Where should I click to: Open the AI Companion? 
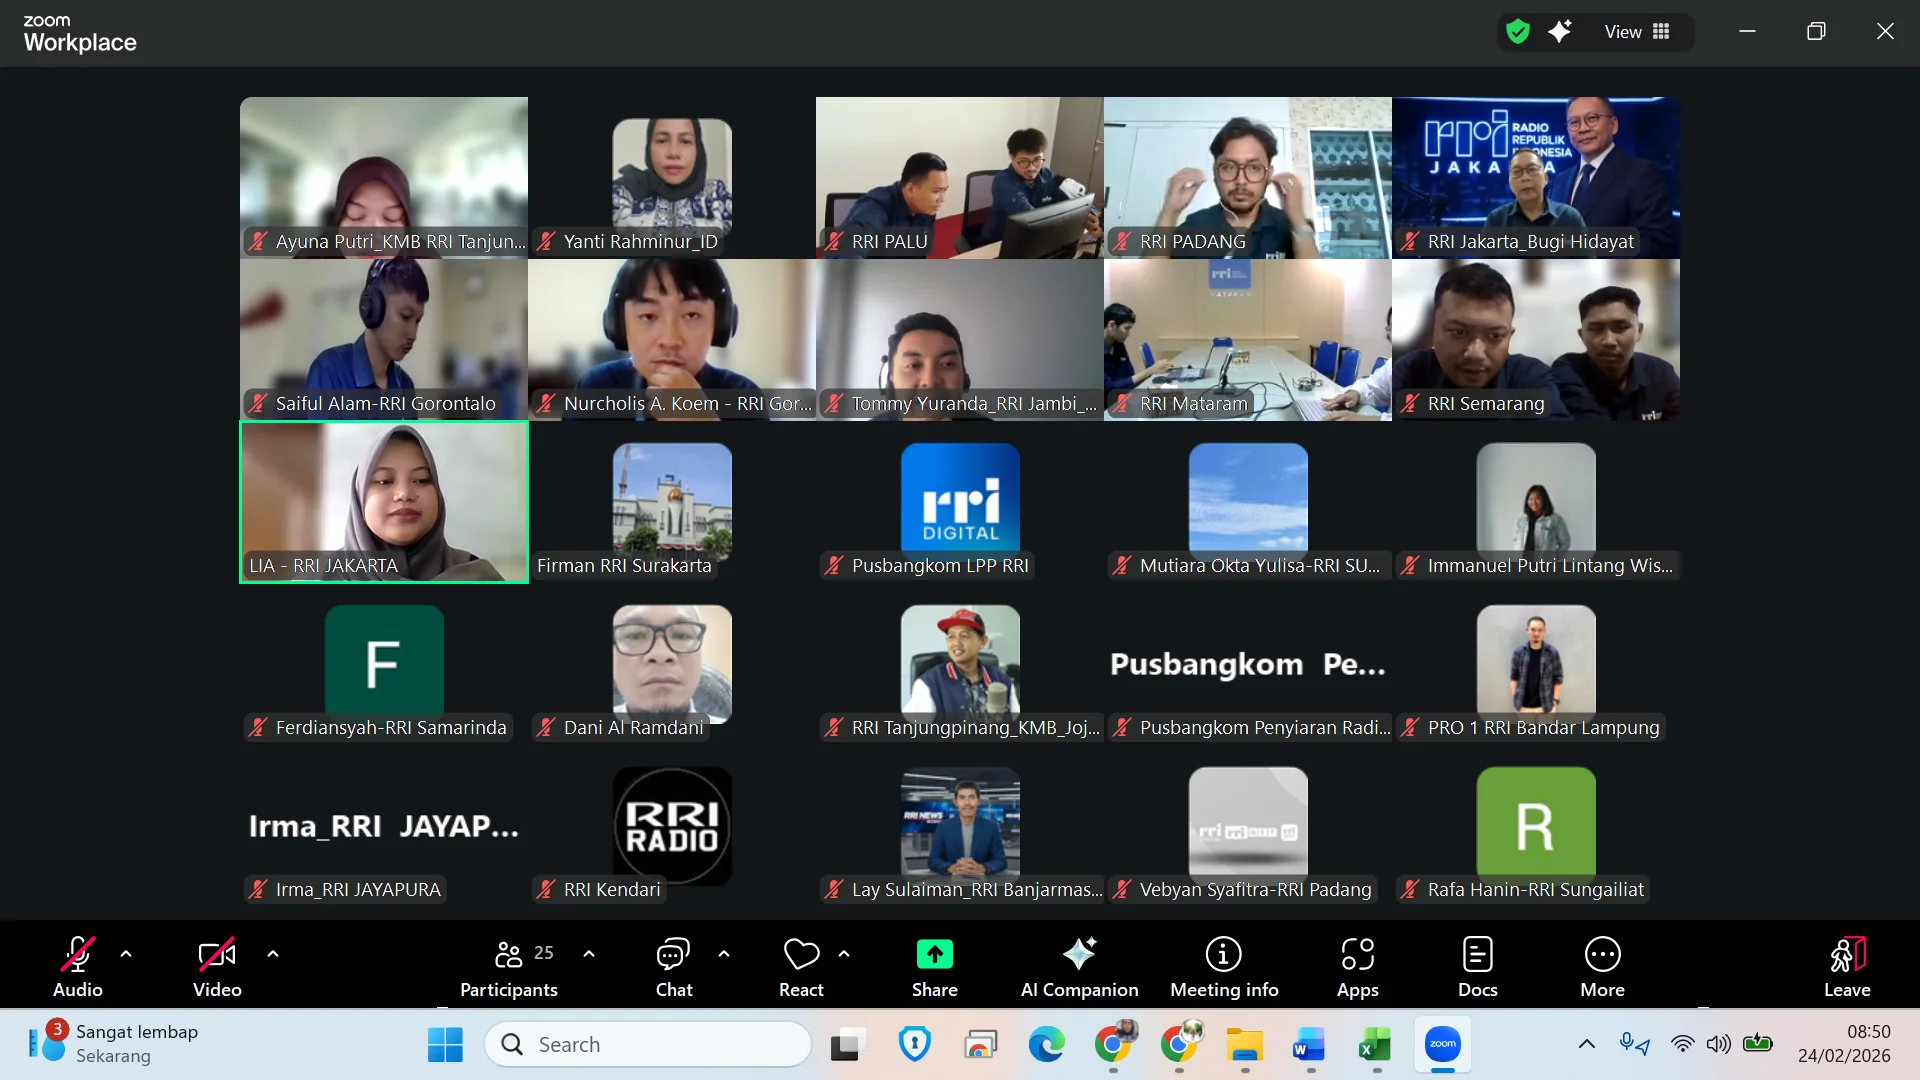coord(1079,966)
